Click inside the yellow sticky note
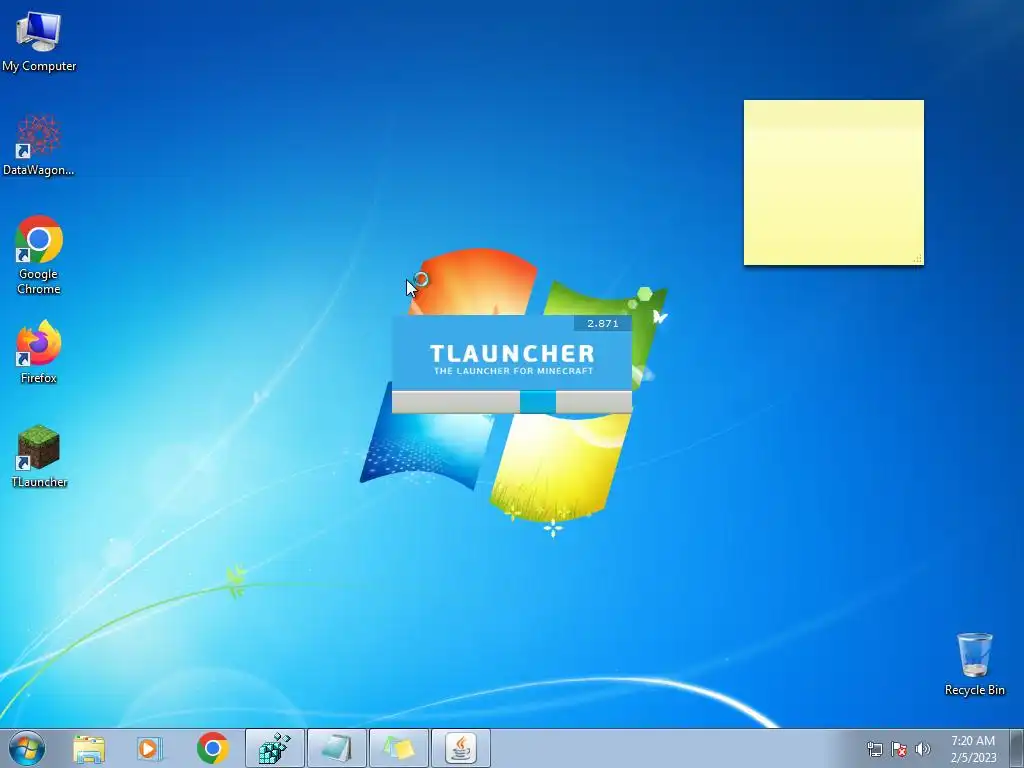1024x768 pixels. click(x=833, y=183)
